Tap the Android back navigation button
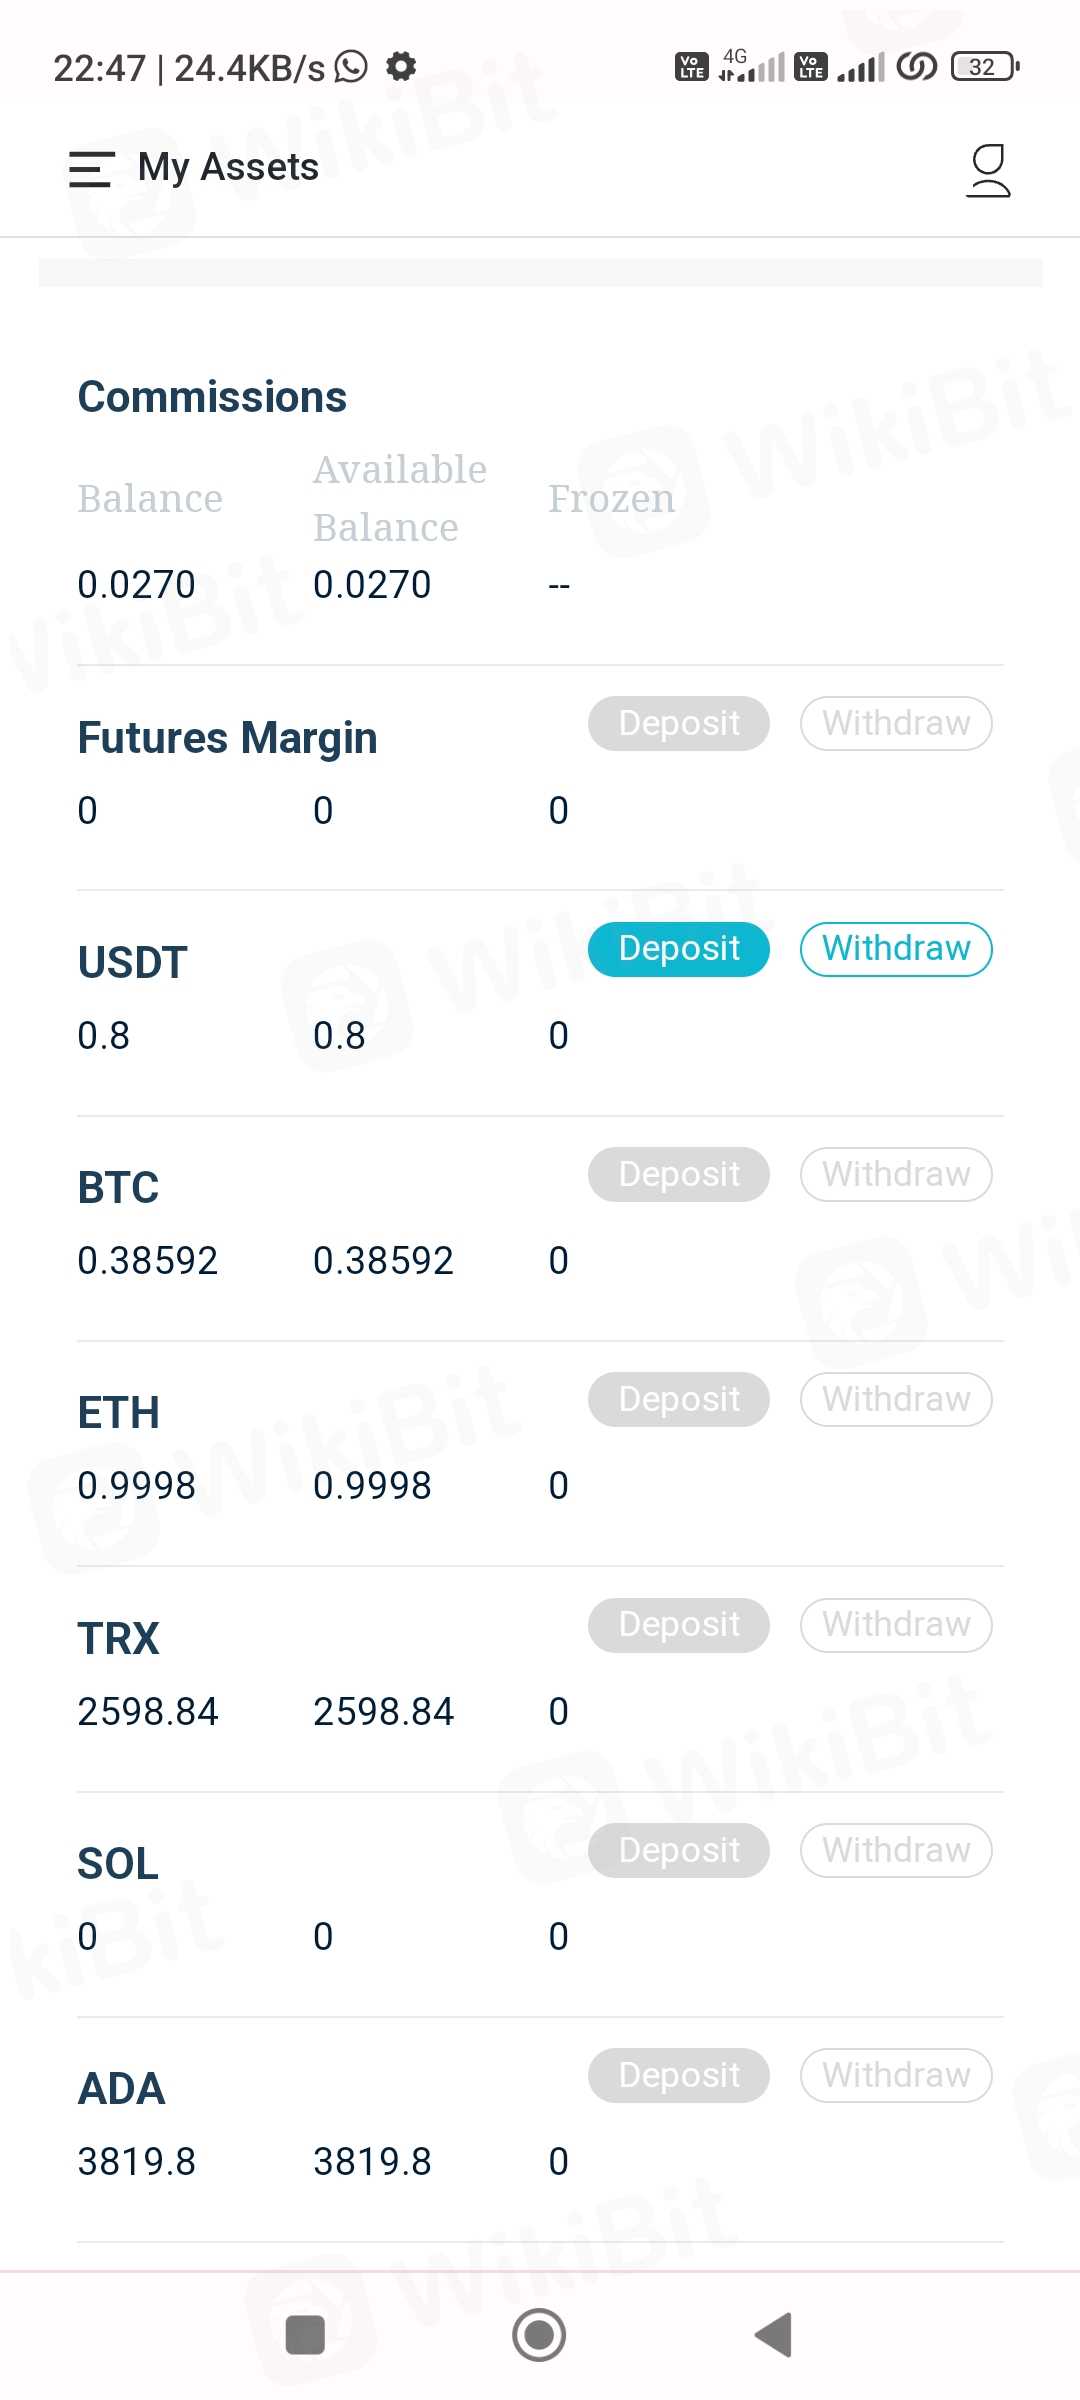 click(x=773, y=2335)
